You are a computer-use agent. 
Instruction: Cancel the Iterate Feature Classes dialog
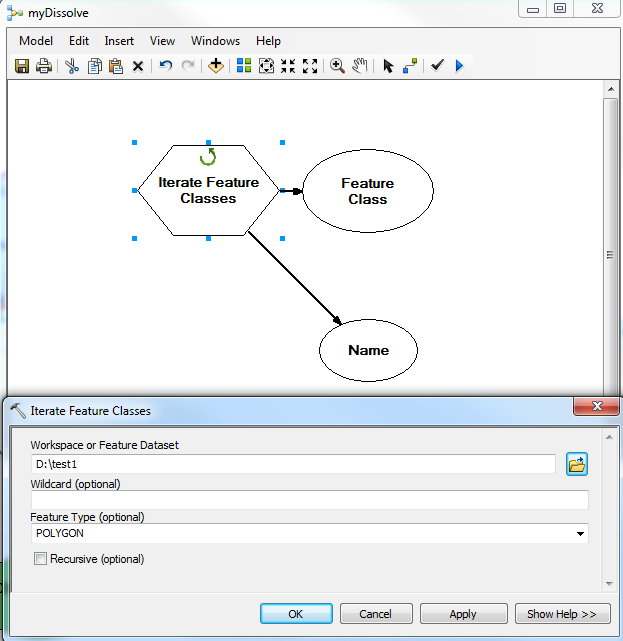(x=376, y=614)
